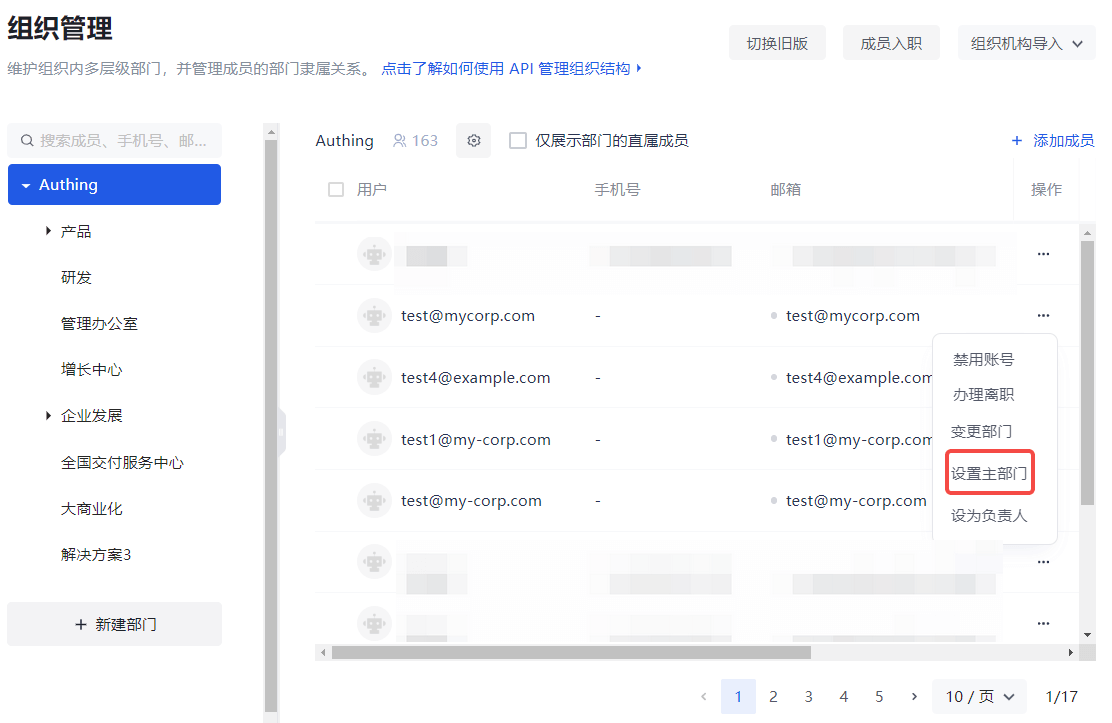1112x723 pixels.
Task: Check the select-all checkbox in 用户 header
Action: pos(336,190)
